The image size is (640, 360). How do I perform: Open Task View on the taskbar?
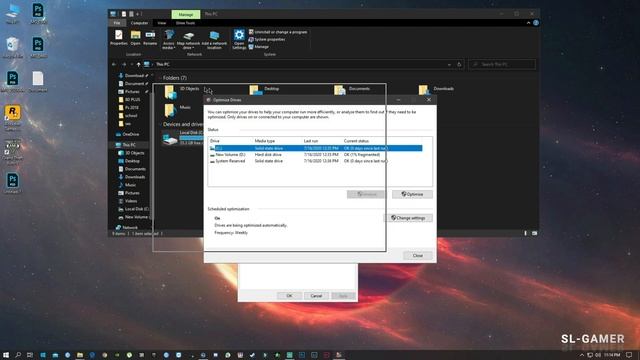30,355
